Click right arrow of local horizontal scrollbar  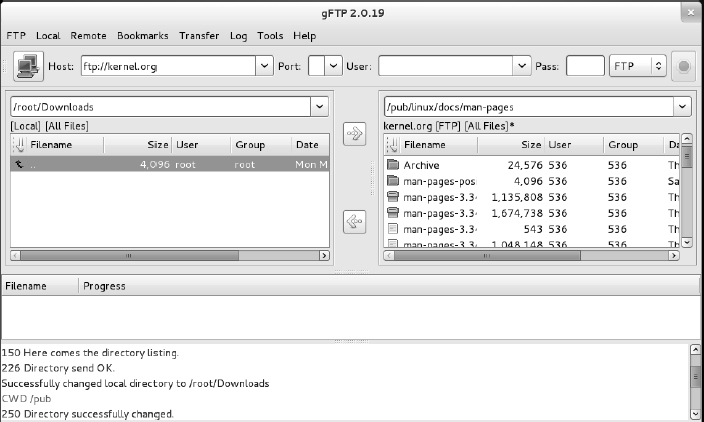pos(324,255)
